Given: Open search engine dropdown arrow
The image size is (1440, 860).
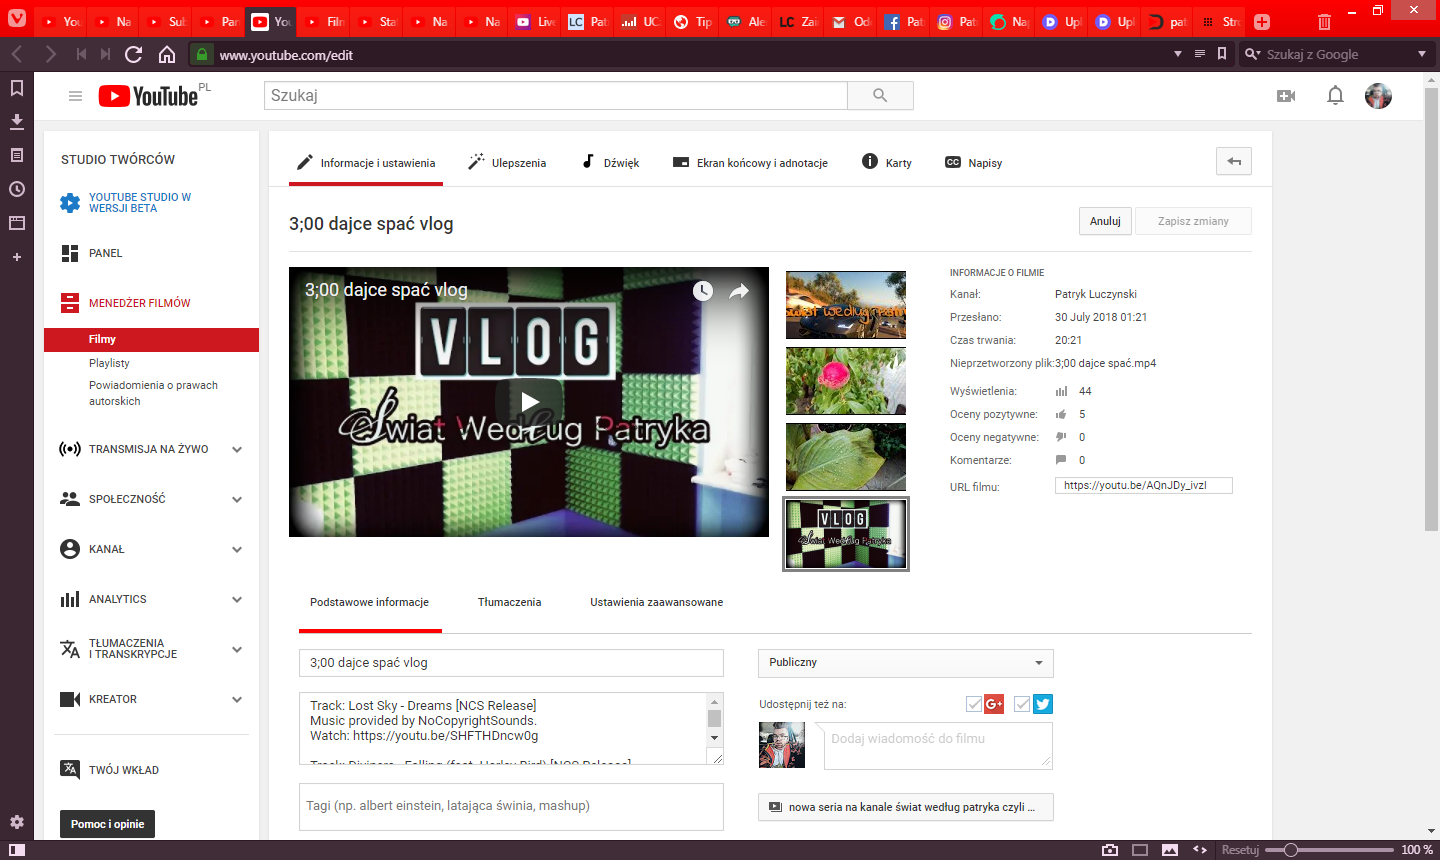Looking at the screenshot, I should (x=1422, y=54).
